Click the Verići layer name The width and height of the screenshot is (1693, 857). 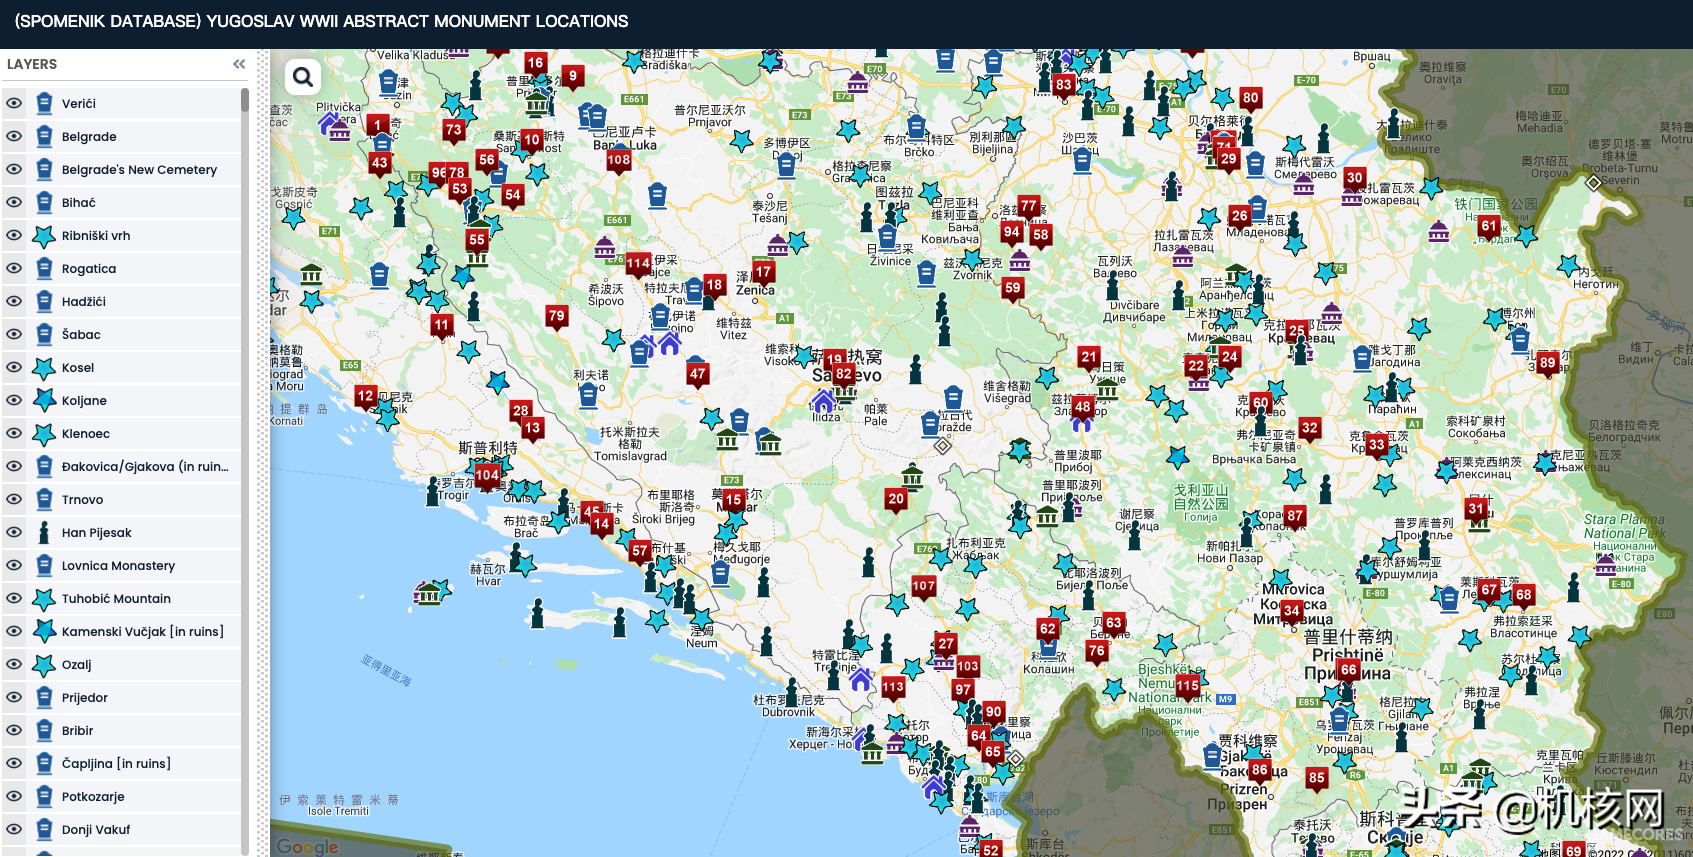coord(79,103)
